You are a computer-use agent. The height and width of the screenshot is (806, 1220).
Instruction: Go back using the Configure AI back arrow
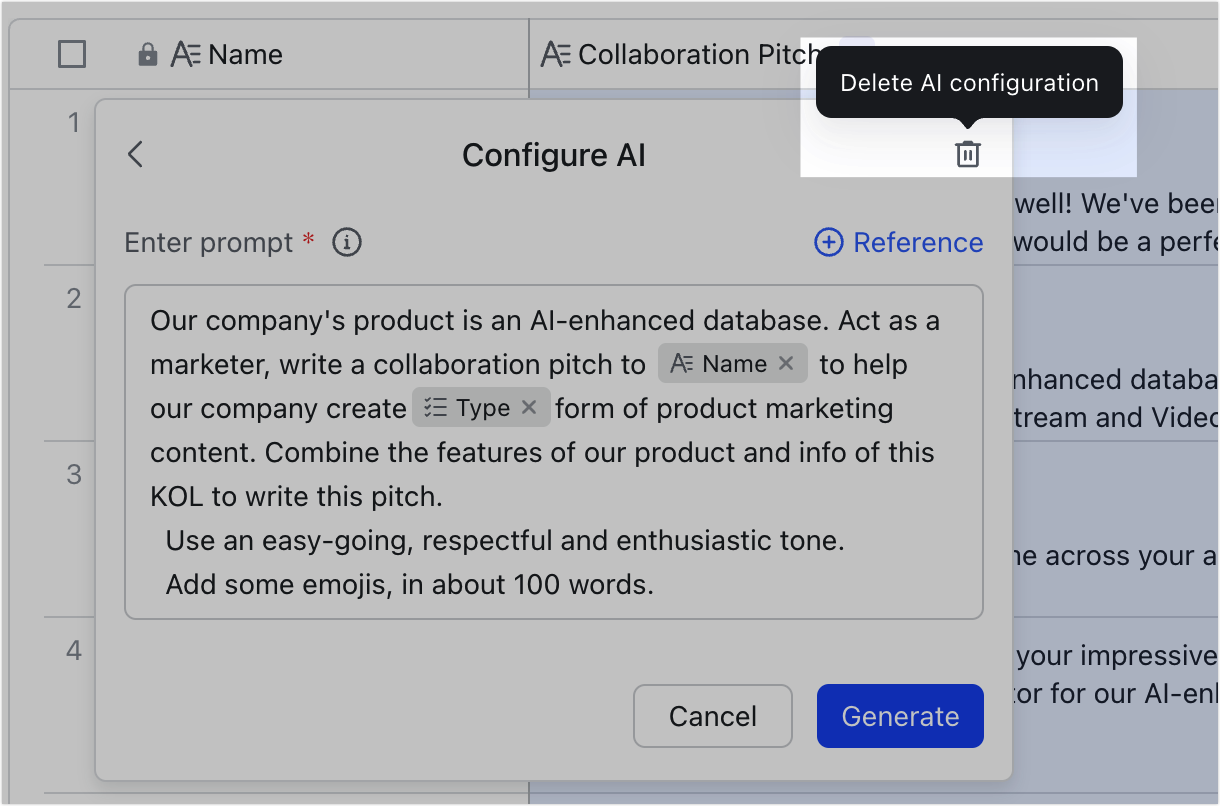point(136,154)
